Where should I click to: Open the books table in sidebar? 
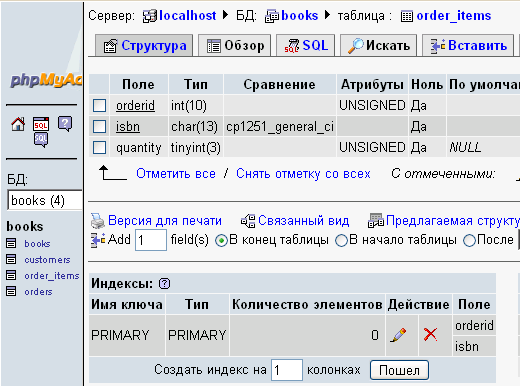(x=37, y=243)
